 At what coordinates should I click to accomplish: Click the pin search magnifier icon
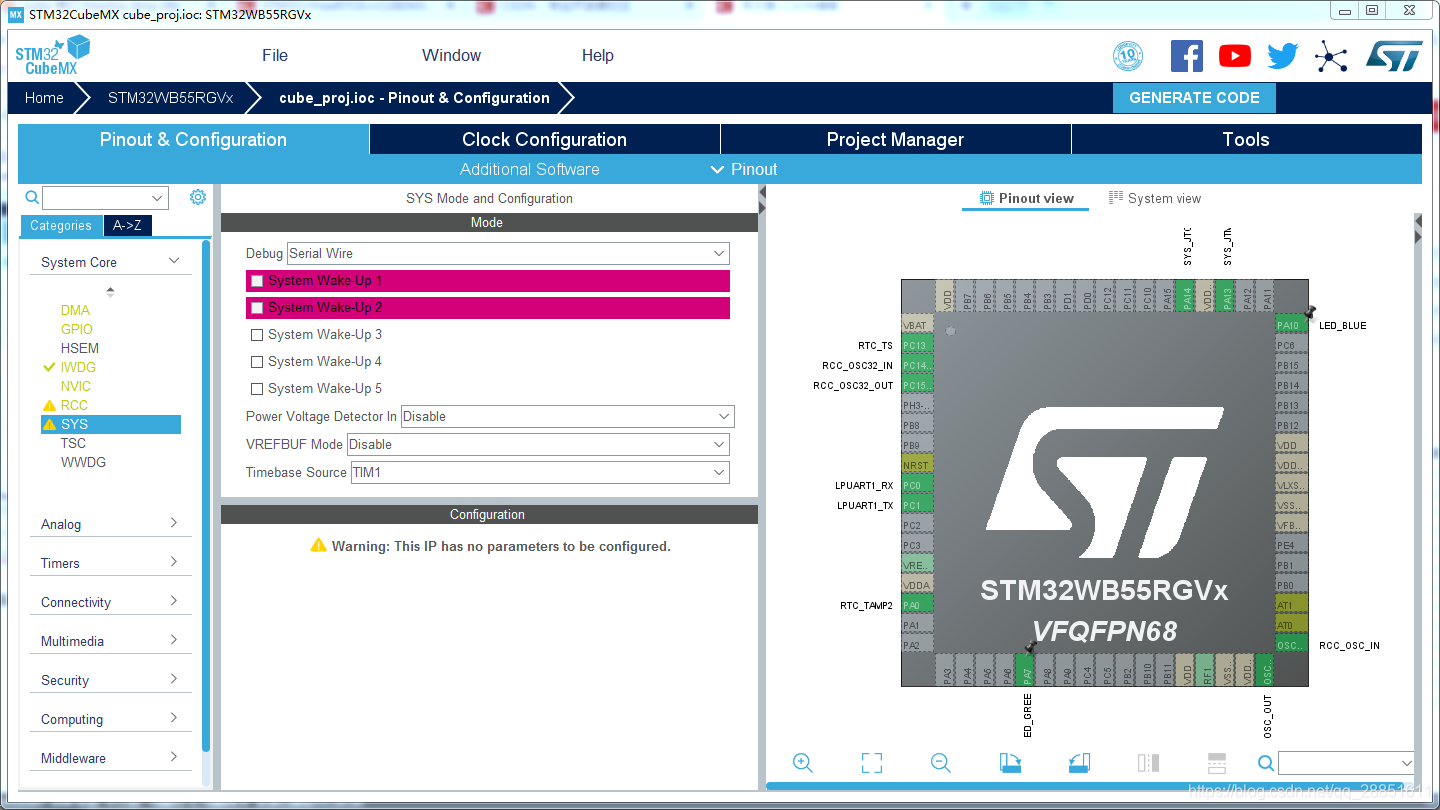point(1266,763)
